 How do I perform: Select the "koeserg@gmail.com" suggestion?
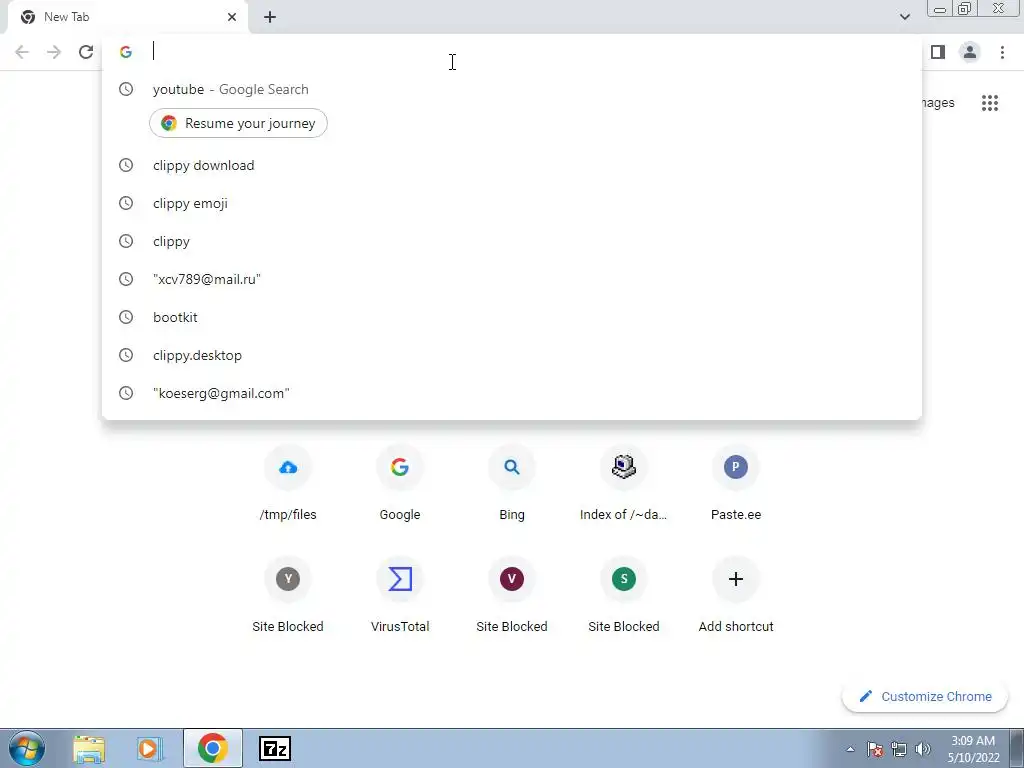(511, 392)
